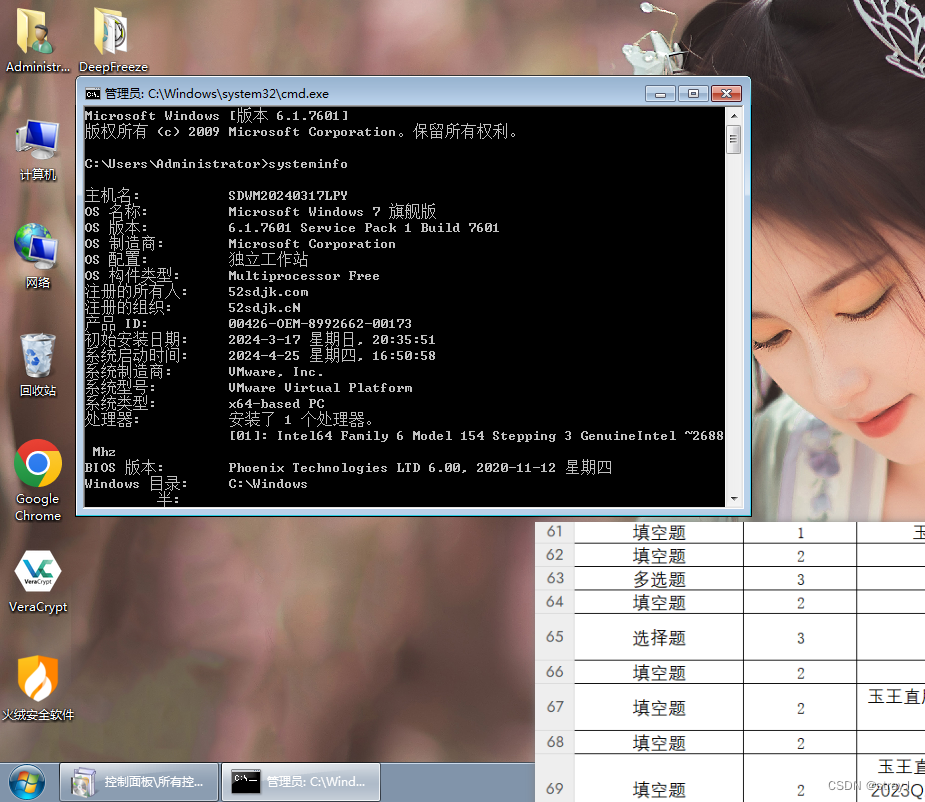Click the 选择题 cell in row 65
The image size is (925, 802).
(x=659, y=637)
